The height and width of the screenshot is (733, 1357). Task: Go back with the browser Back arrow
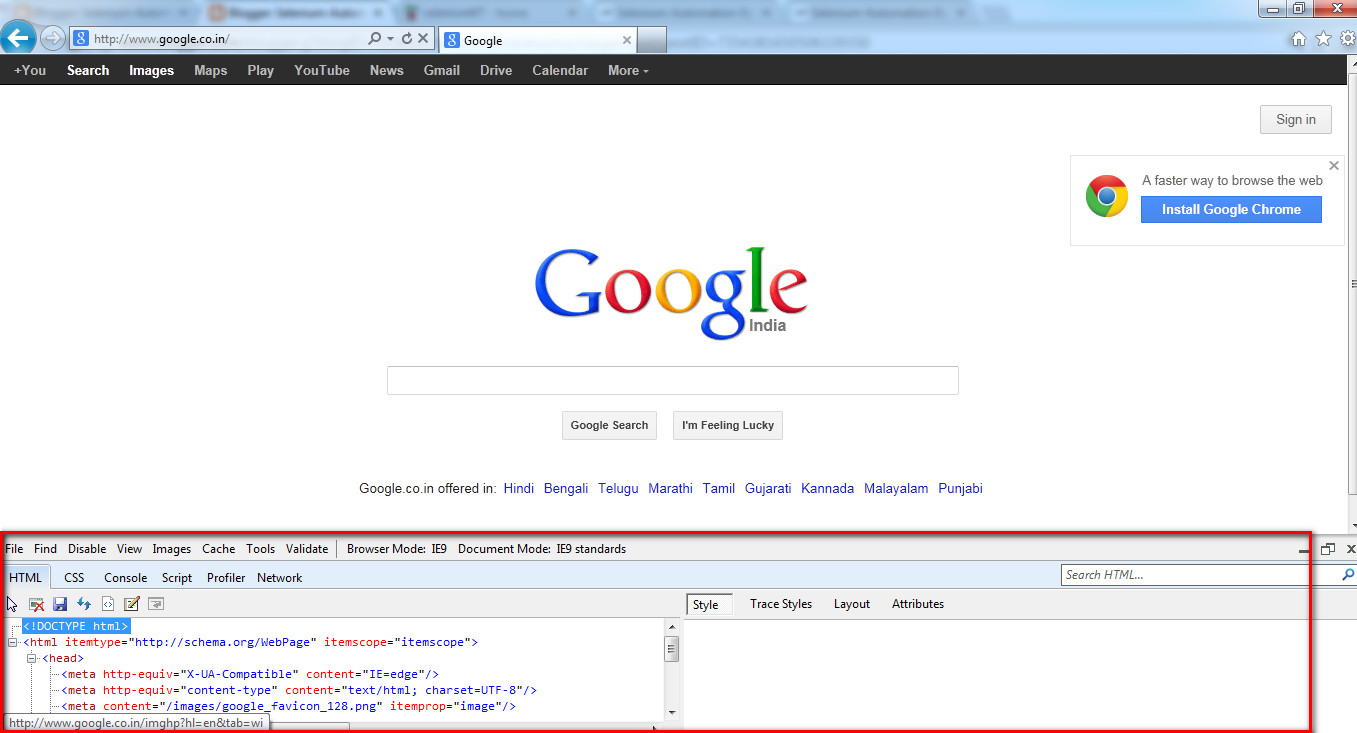[18, 39]
